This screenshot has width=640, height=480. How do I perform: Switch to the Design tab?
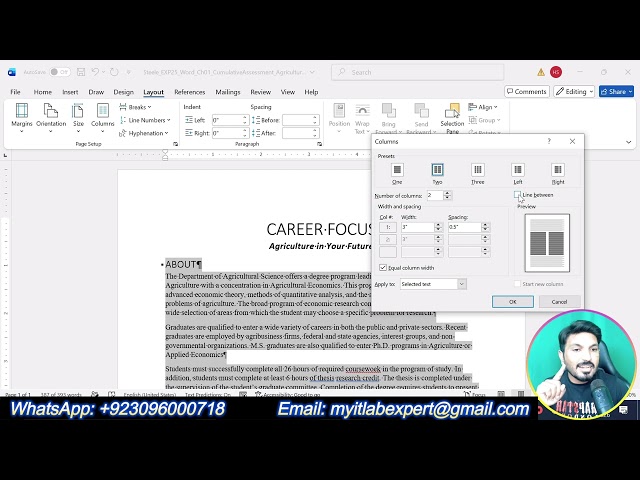(124, 92)
